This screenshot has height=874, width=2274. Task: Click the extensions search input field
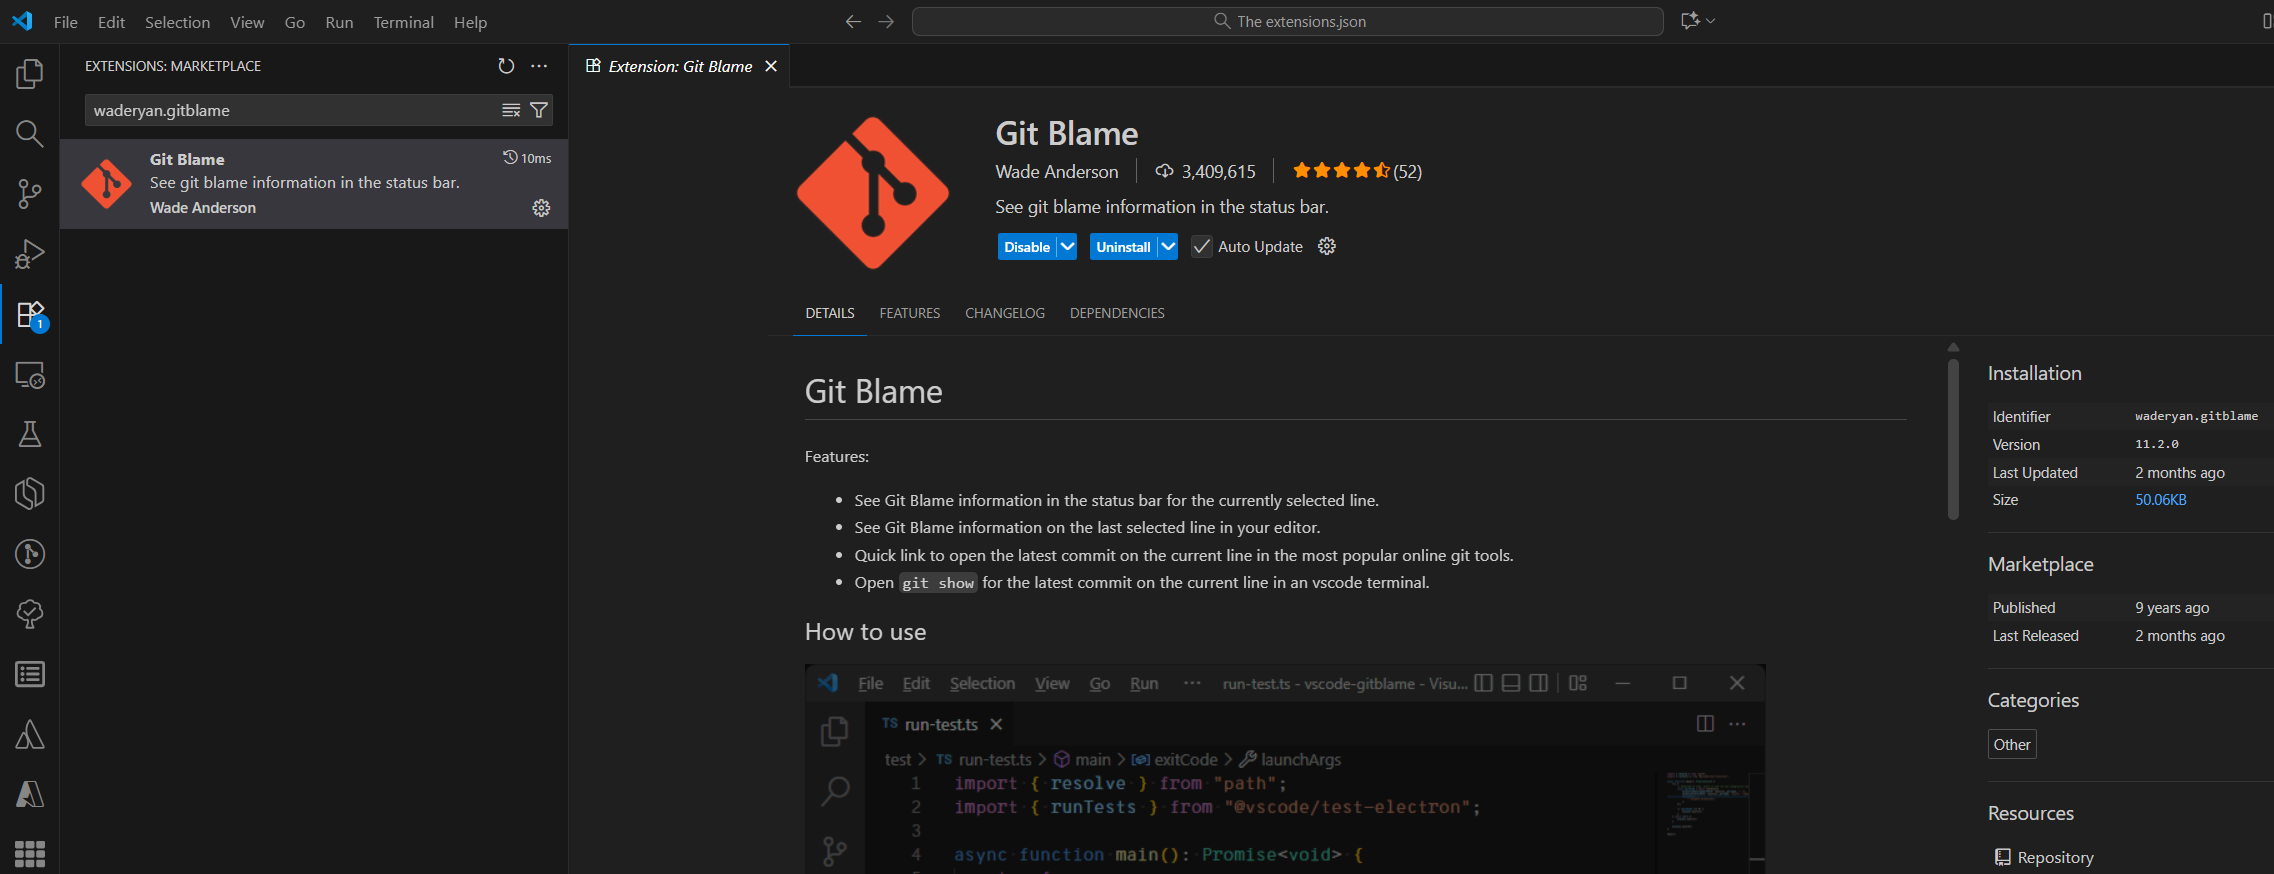(295, 110)
